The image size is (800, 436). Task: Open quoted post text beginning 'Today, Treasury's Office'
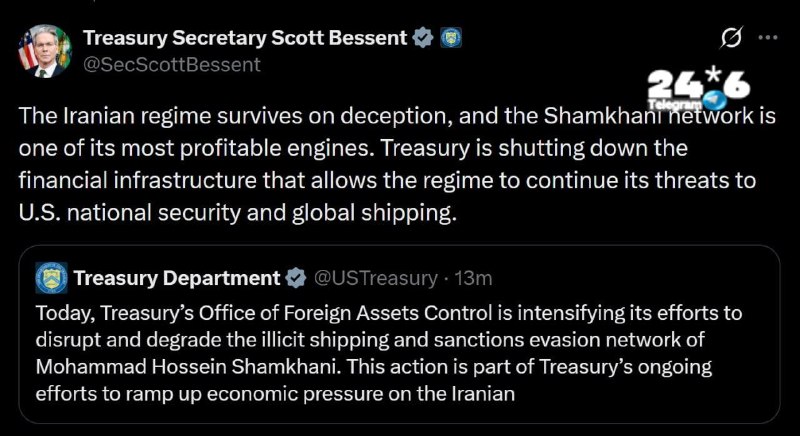[389, 313]
